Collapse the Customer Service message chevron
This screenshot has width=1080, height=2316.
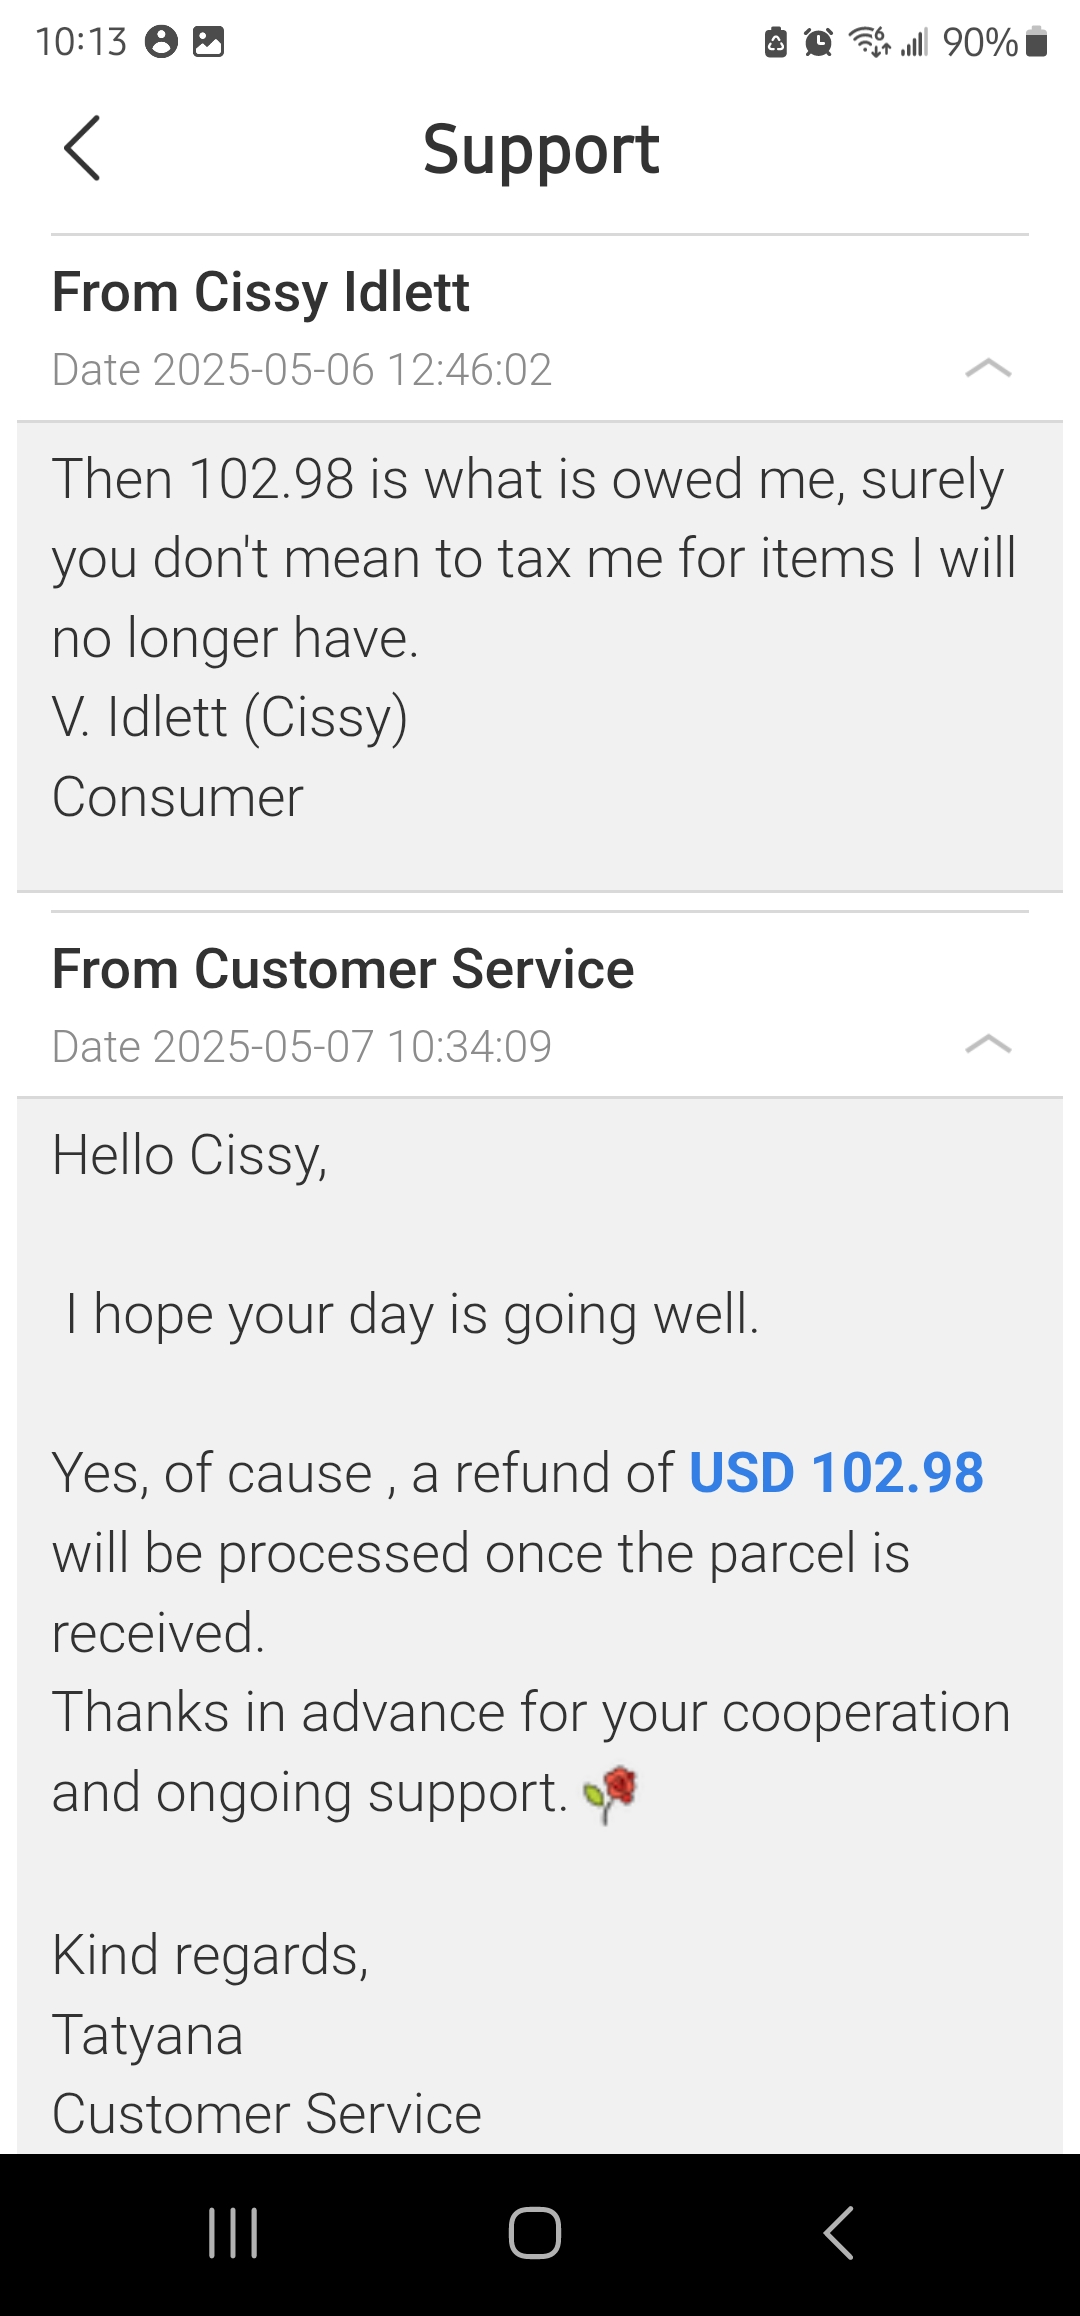pos(988,1045)
